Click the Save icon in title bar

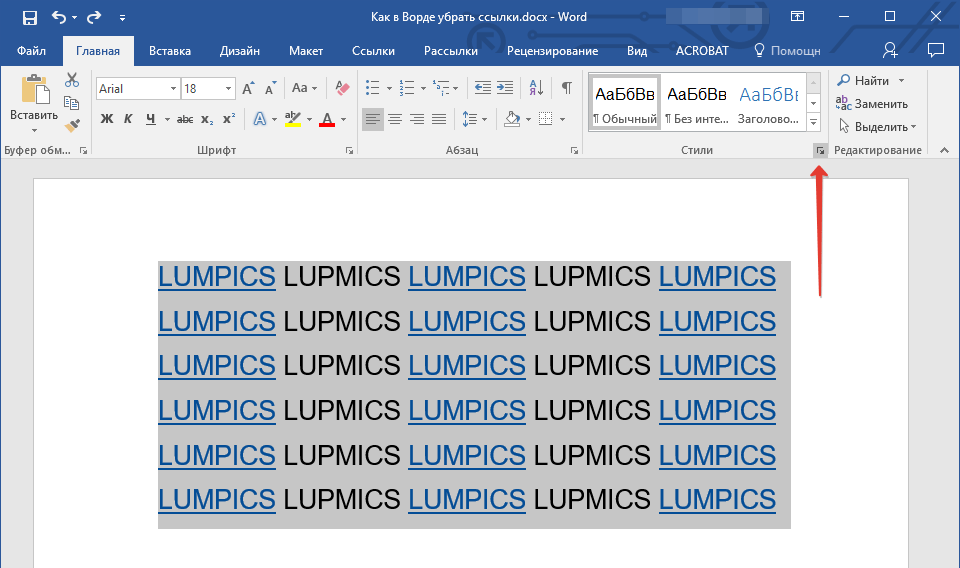[x=29, y=17]
